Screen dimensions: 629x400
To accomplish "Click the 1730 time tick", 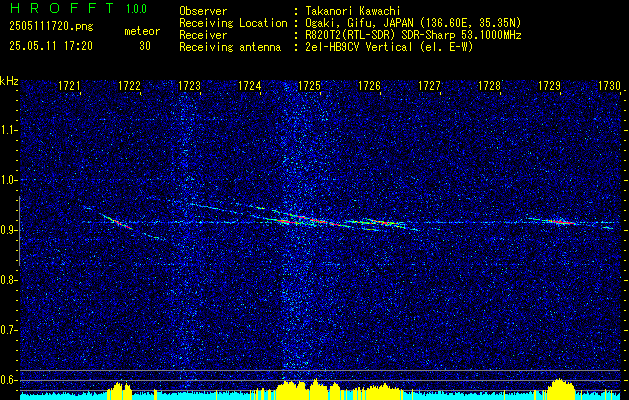I will tap(609, 85).
